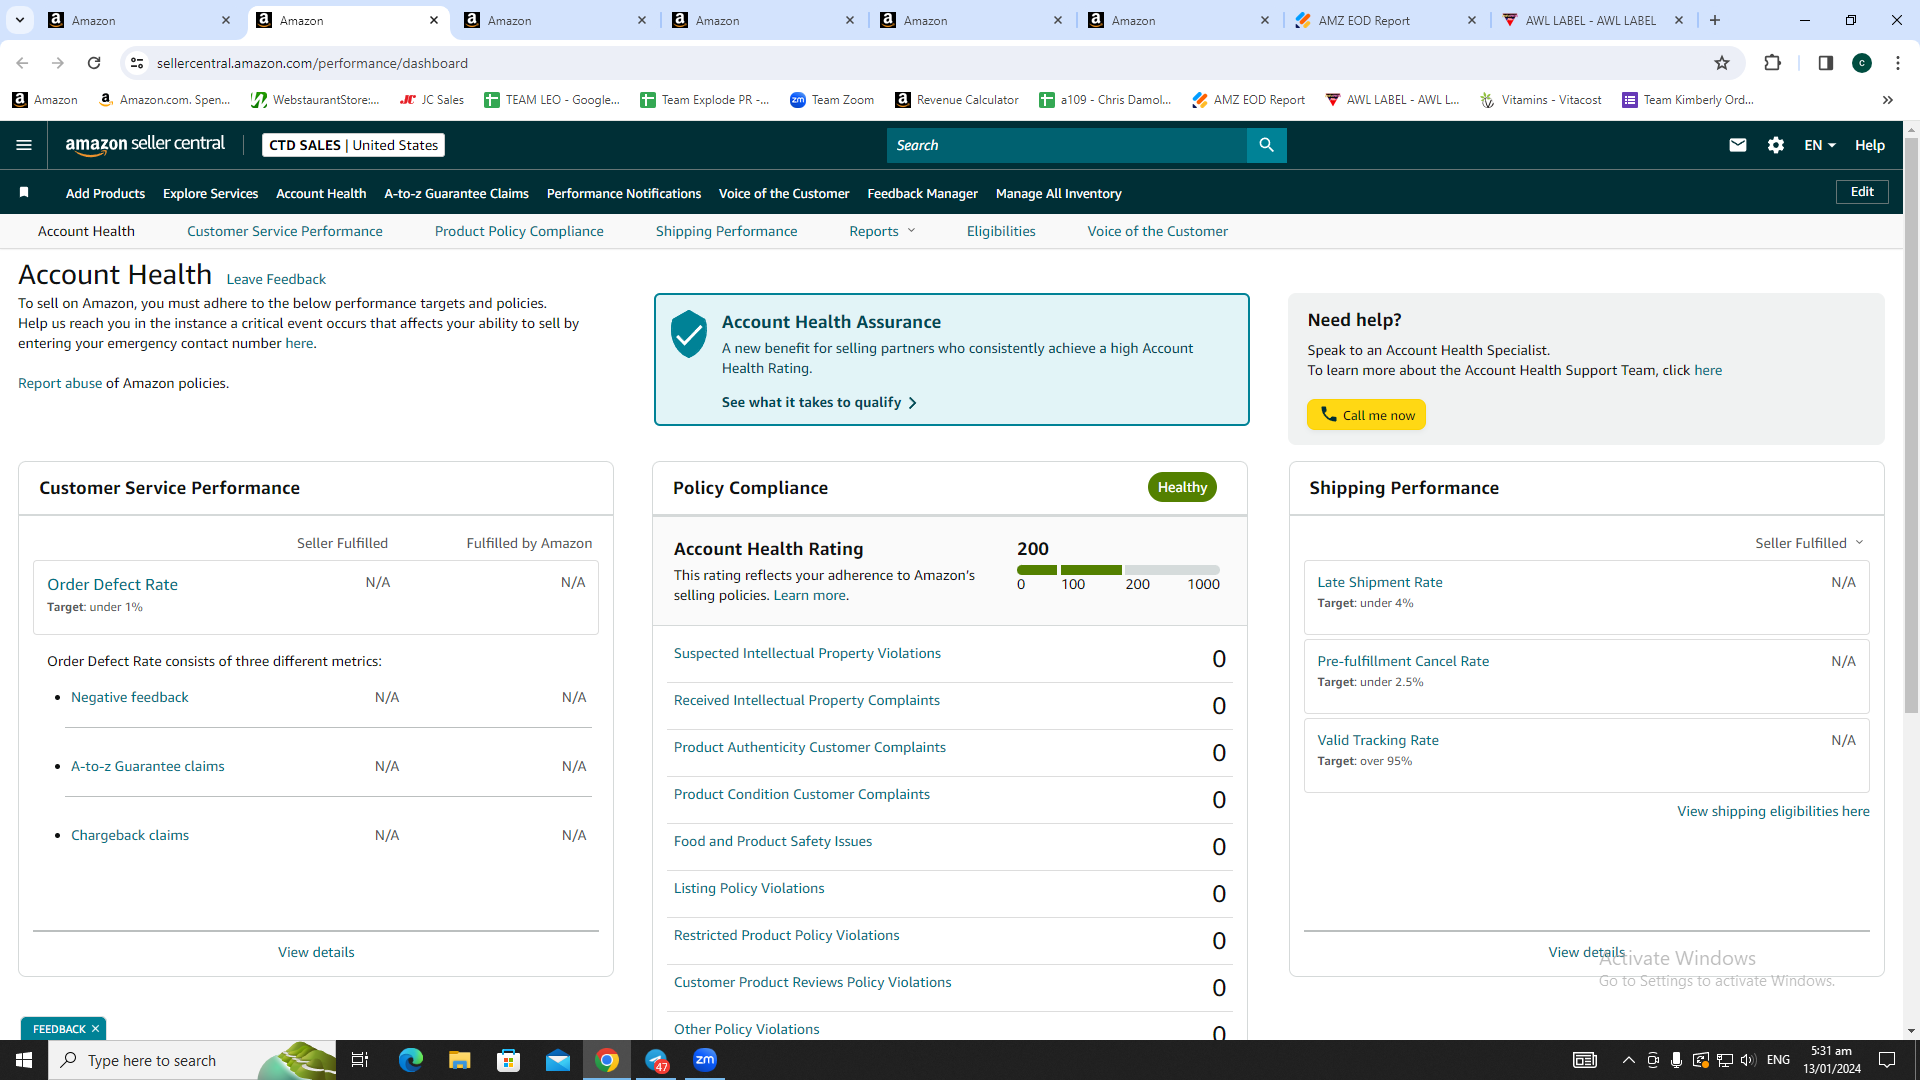Open the messages mail icon
Image resolution: width=1920 pixels, height=1080 pixels.
point(1738,145)
